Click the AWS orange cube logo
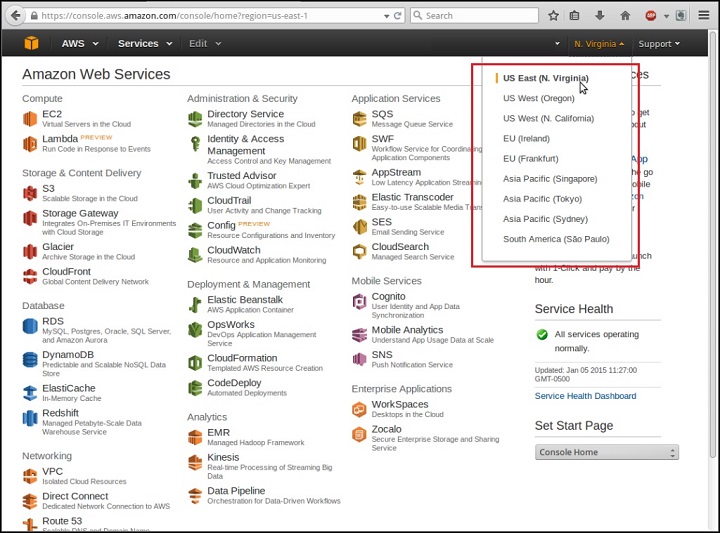The height and width of the screenshot is (533, 720). click(x=31, y=43)
